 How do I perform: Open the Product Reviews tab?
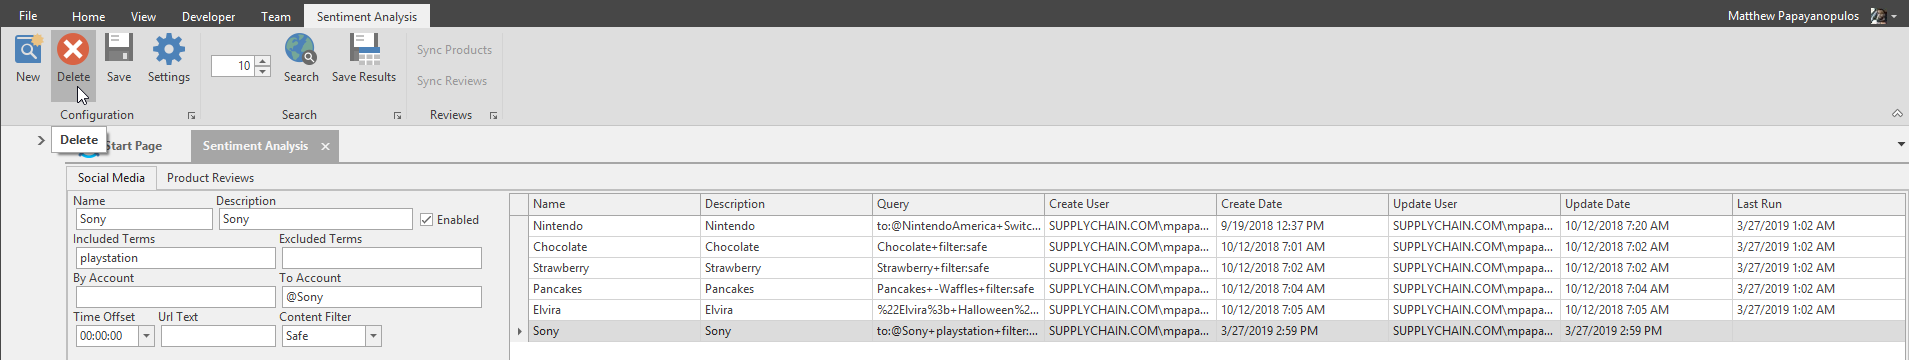(x=210, y=178)
